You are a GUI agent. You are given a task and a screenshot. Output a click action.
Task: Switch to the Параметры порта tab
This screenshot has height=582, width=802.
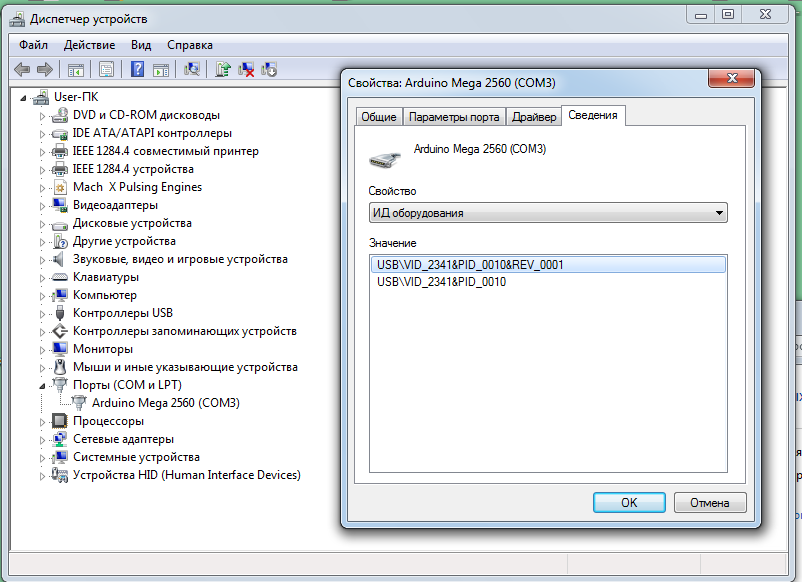(454, 117)
